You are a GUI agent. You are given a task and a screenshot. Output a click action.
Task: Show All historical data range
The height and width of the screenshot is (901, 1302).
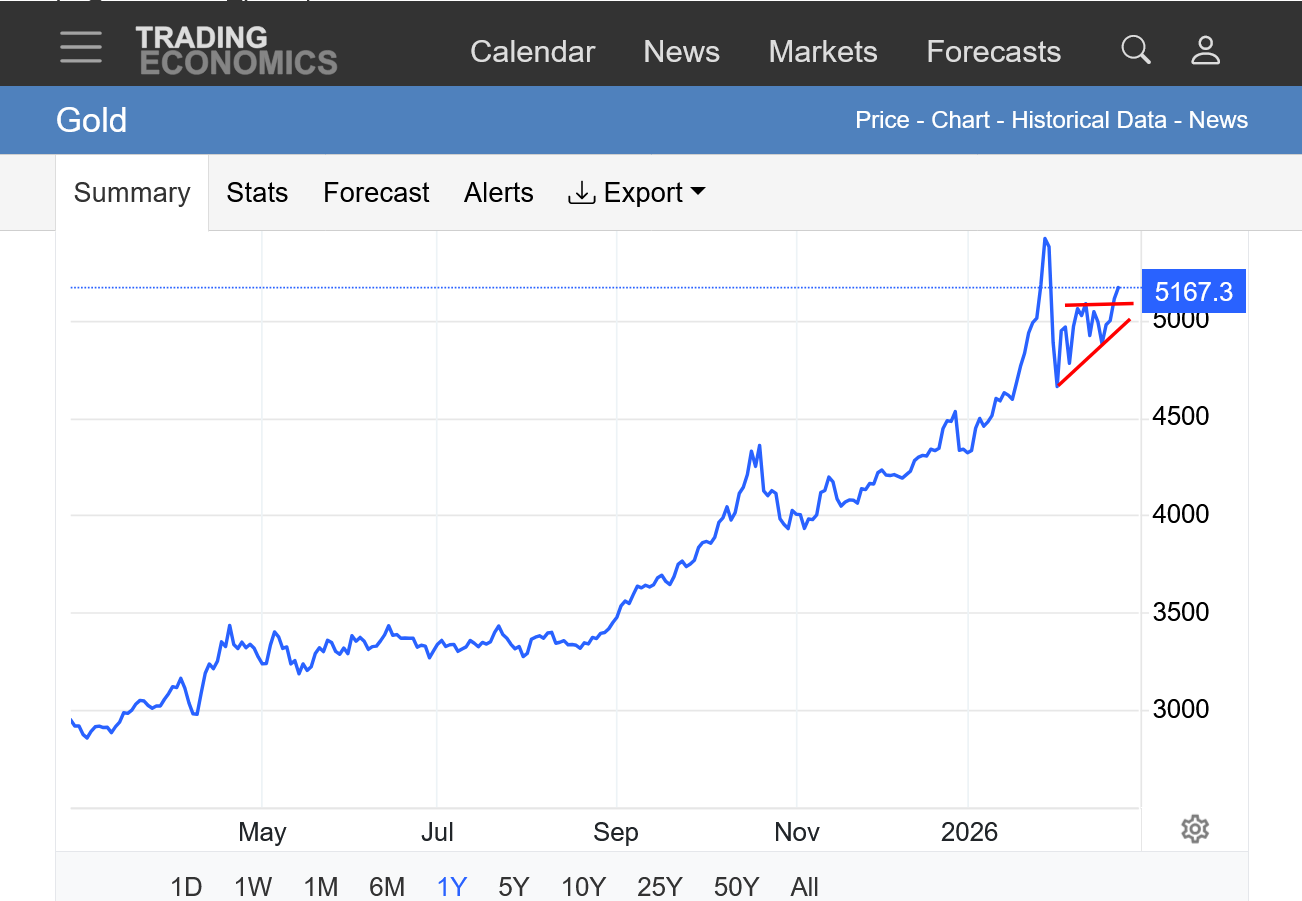pos(804,886)
